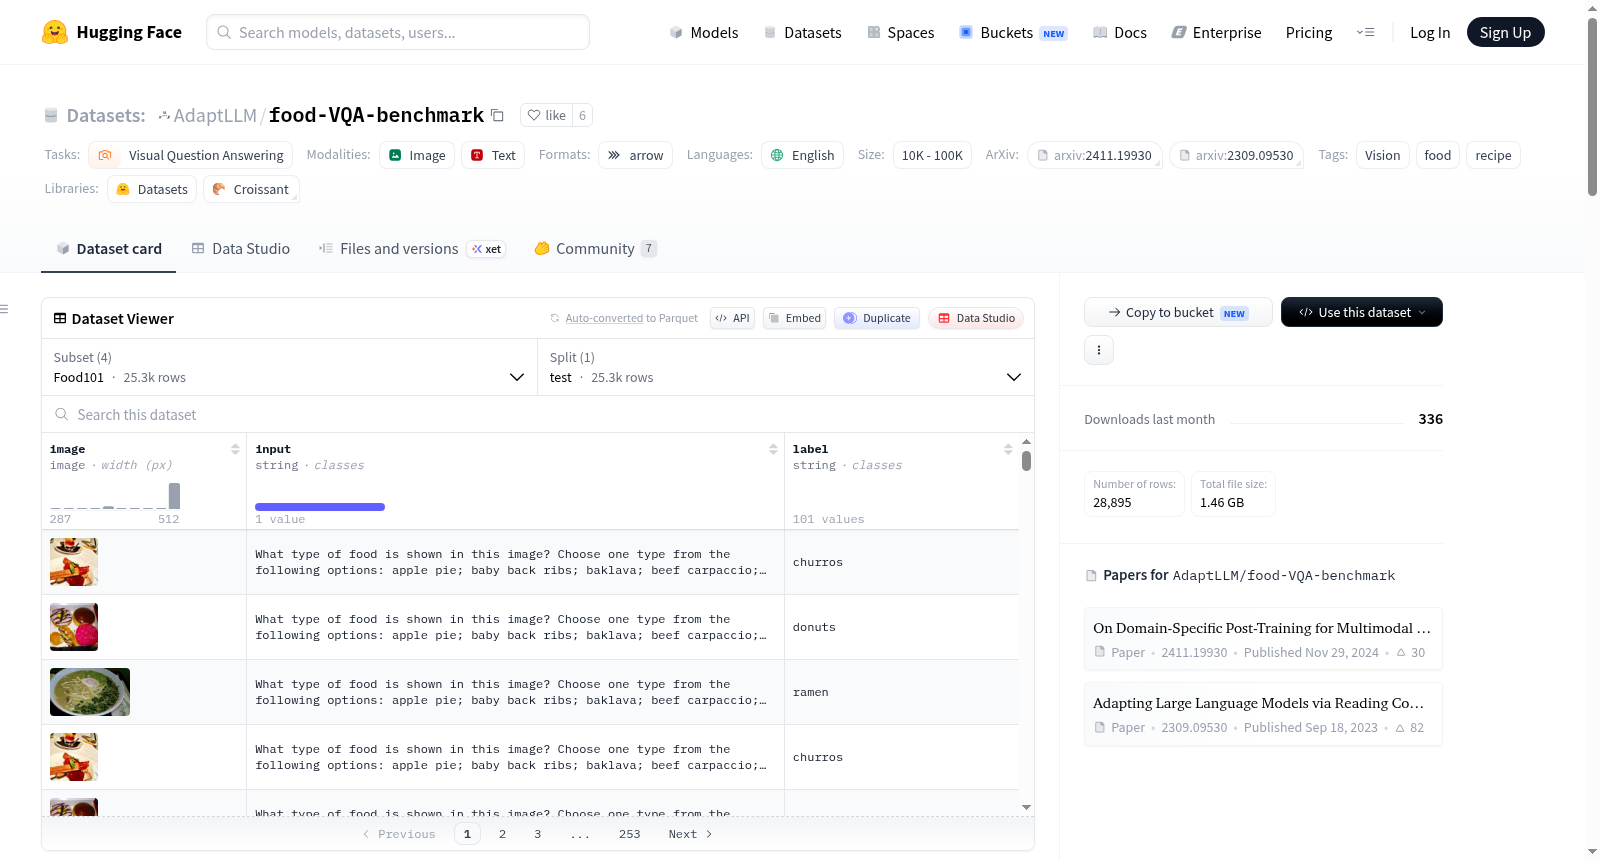Sort the image column
The height and width of the screenshot is (861, 1600).
[235, 449]
